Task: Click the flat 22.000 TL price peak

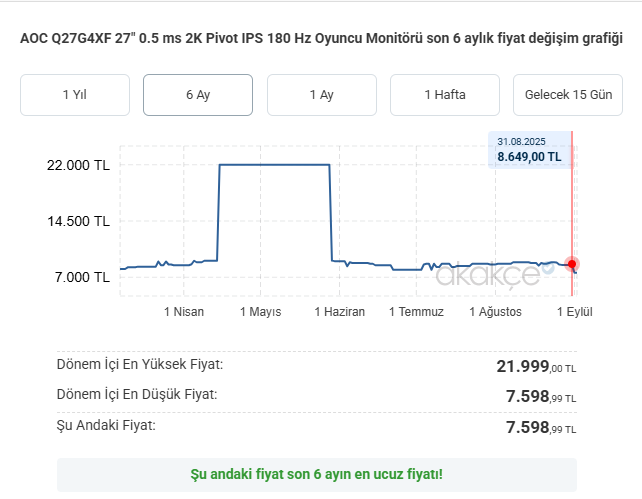Action: [x=274, y=165]
